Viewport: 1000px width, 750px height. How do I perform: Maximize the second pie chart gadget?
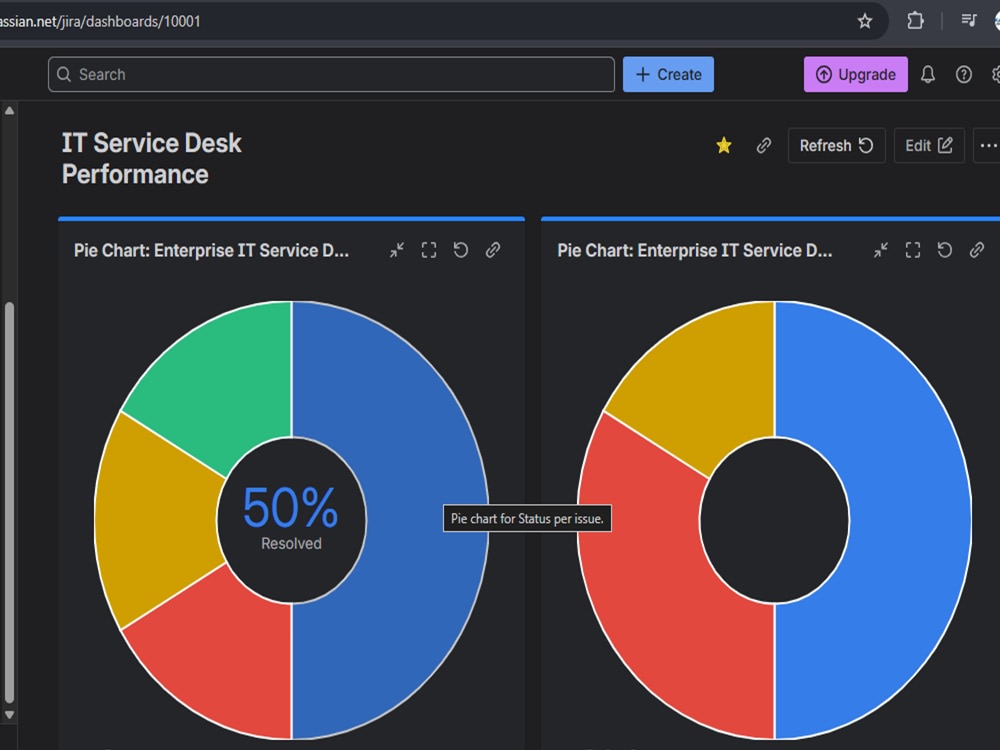(x=913, y=250)
